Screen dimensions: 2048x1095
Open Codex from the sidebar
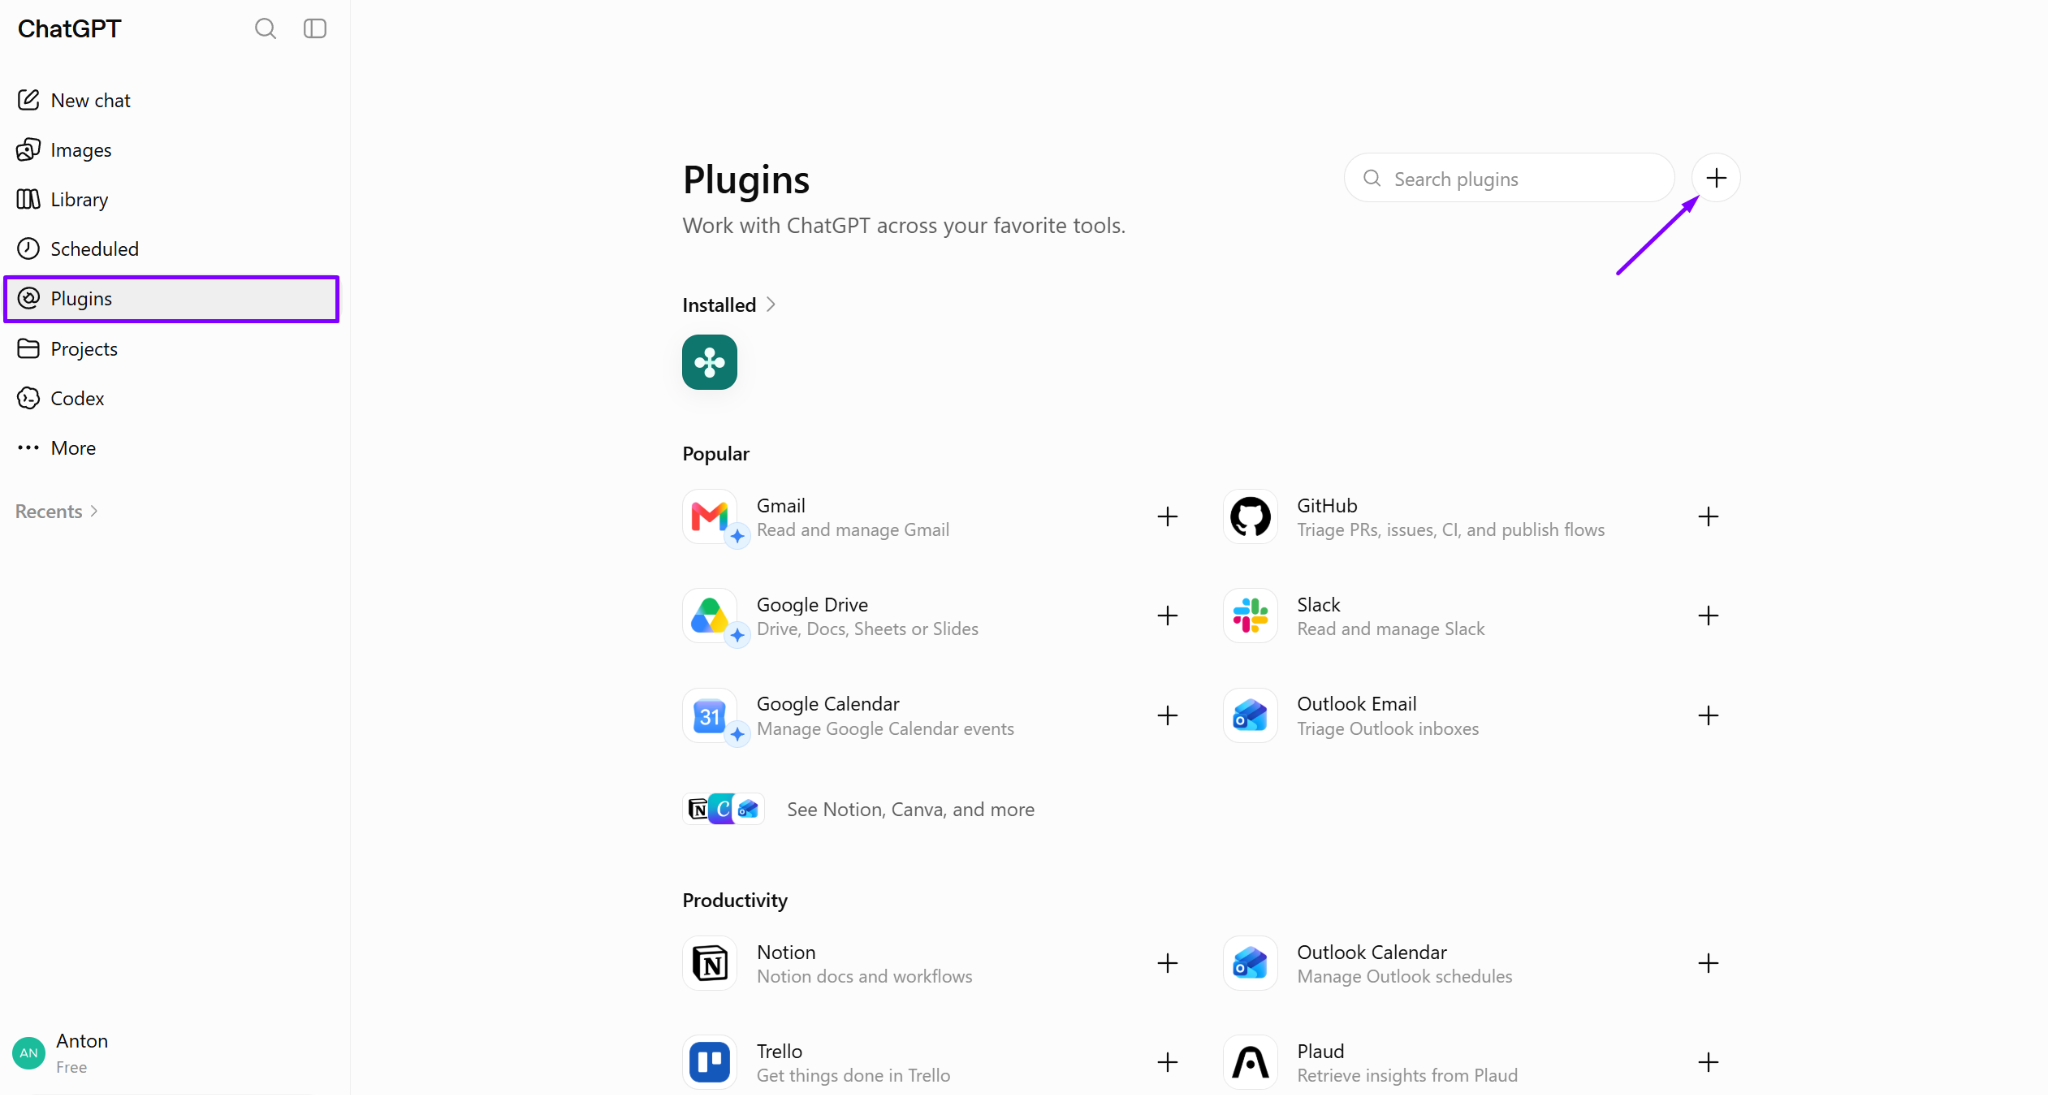172,398
